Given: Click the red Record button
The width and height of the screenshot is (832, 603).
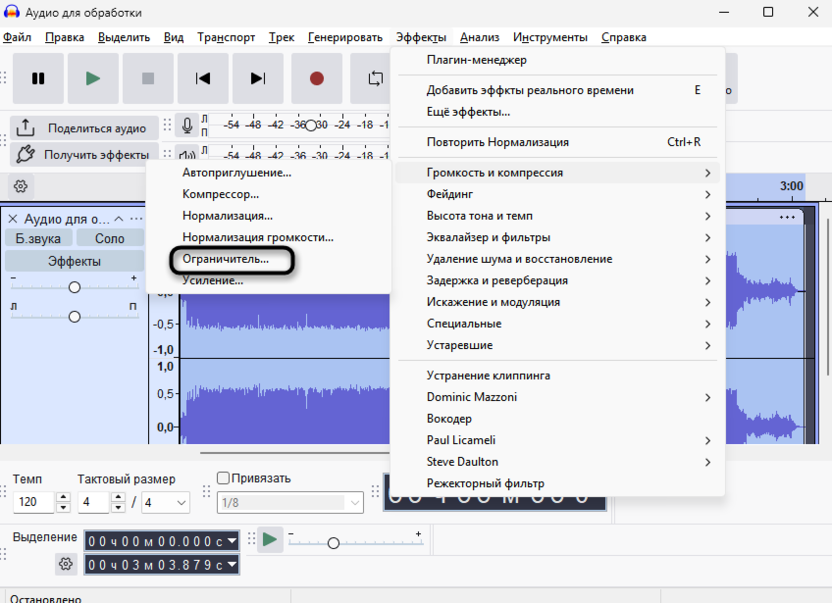Looking at the screenshot, I should 316,78.
